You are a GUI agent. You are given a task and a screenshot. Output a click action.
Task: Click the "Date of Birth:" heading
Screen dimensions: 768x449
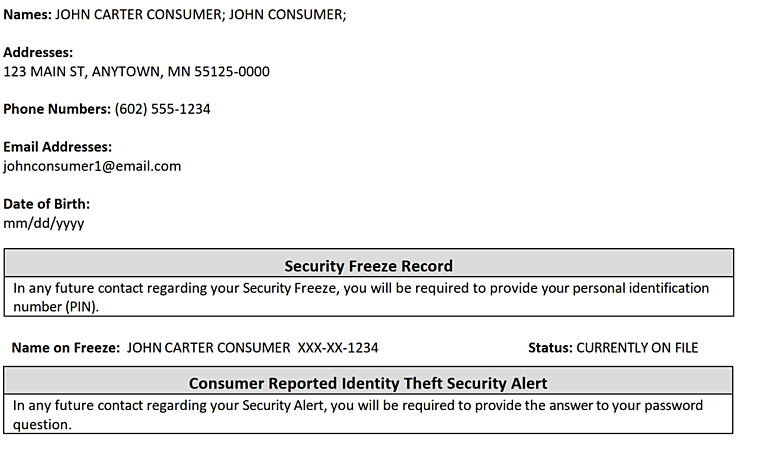(x=46, y=204)
